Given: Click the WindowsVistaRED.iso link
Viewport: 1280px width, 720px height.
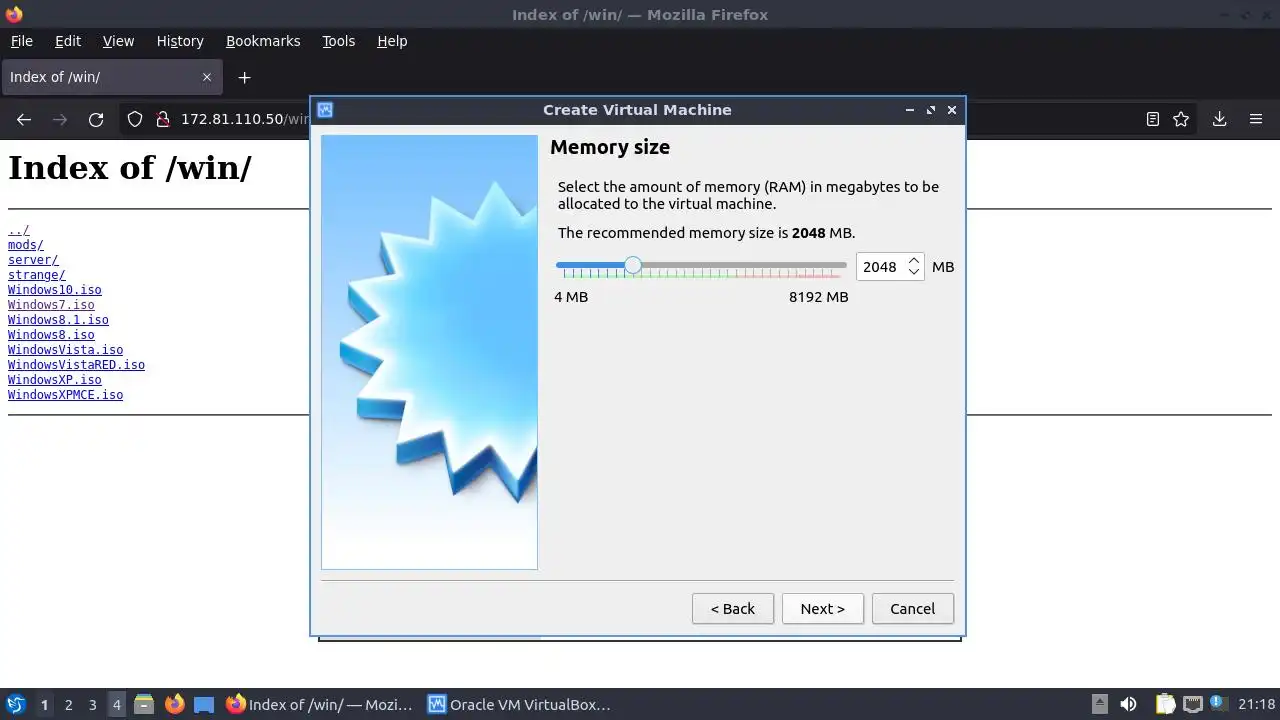Looking at the screenshot, I should 76,365.
